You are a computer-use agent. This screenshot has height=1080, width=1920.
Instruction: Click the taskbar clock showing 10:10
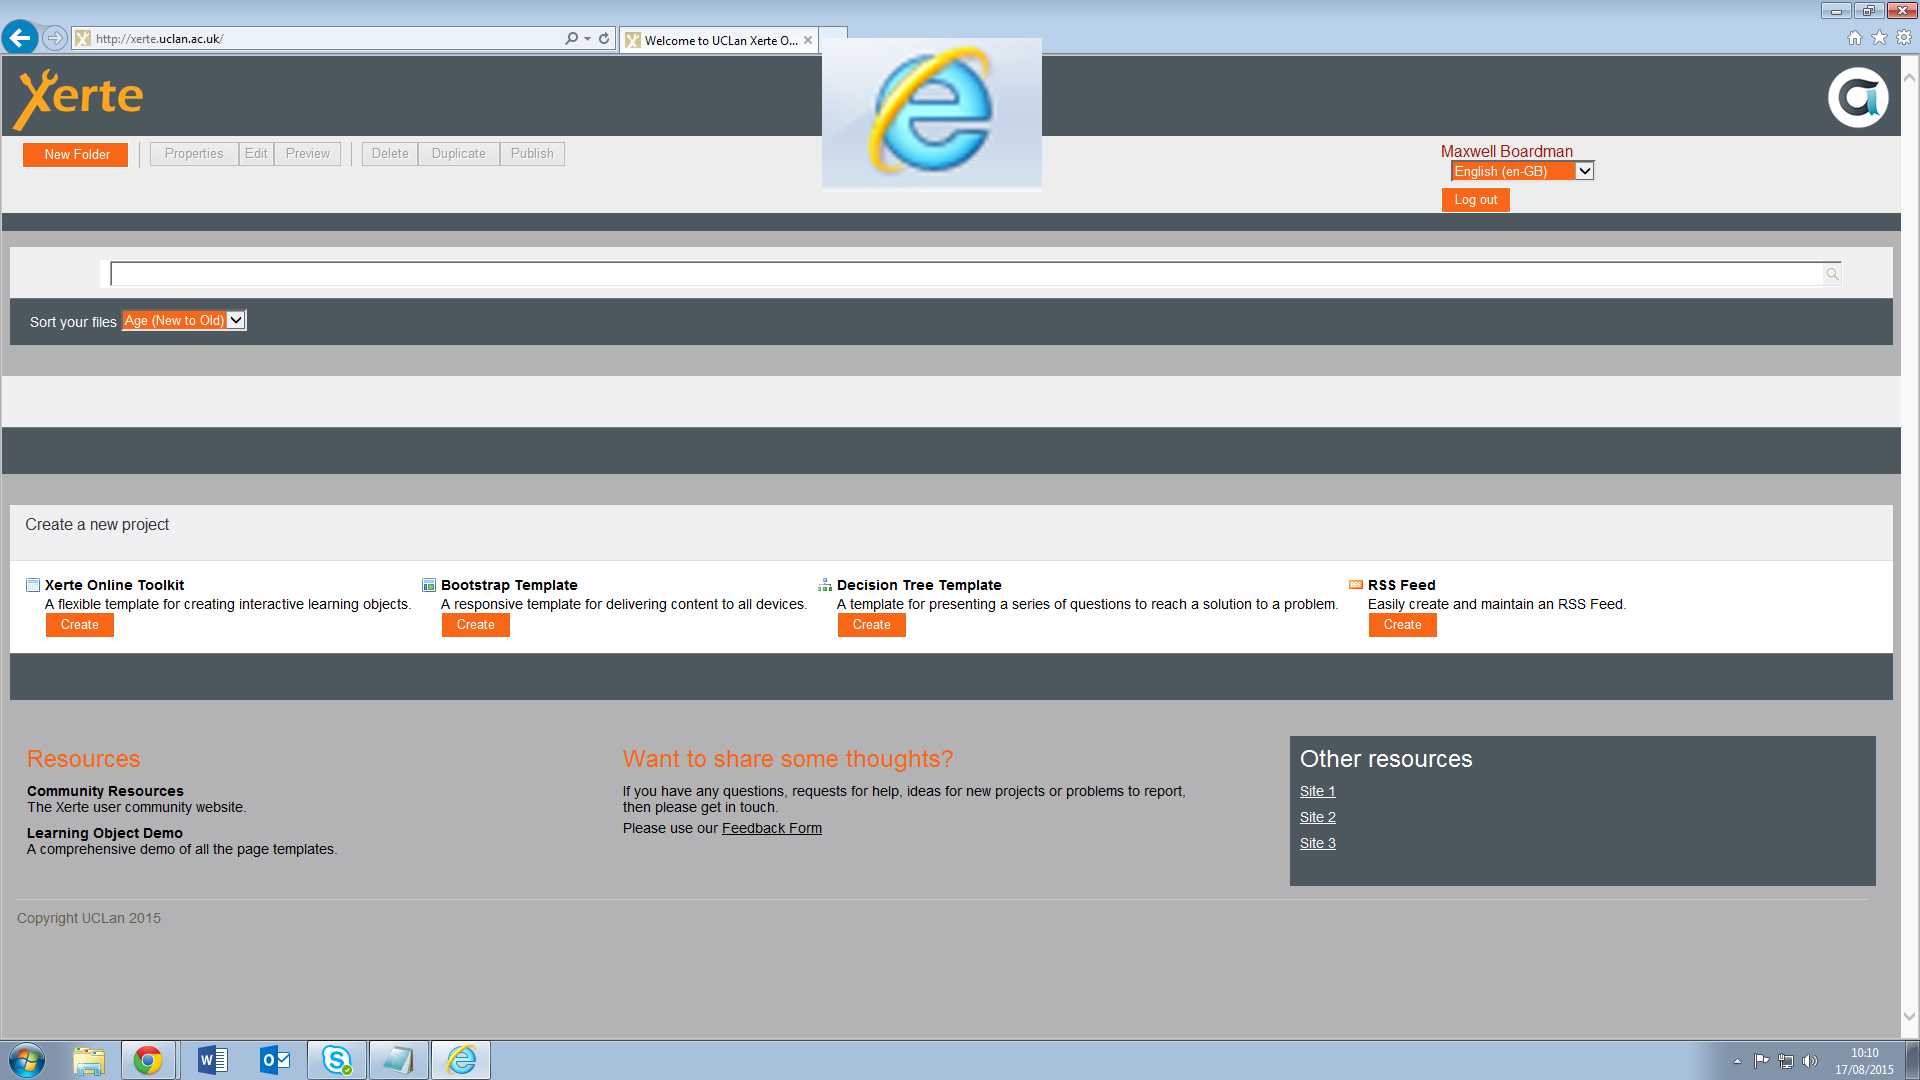click(x=1864, y=1061)
